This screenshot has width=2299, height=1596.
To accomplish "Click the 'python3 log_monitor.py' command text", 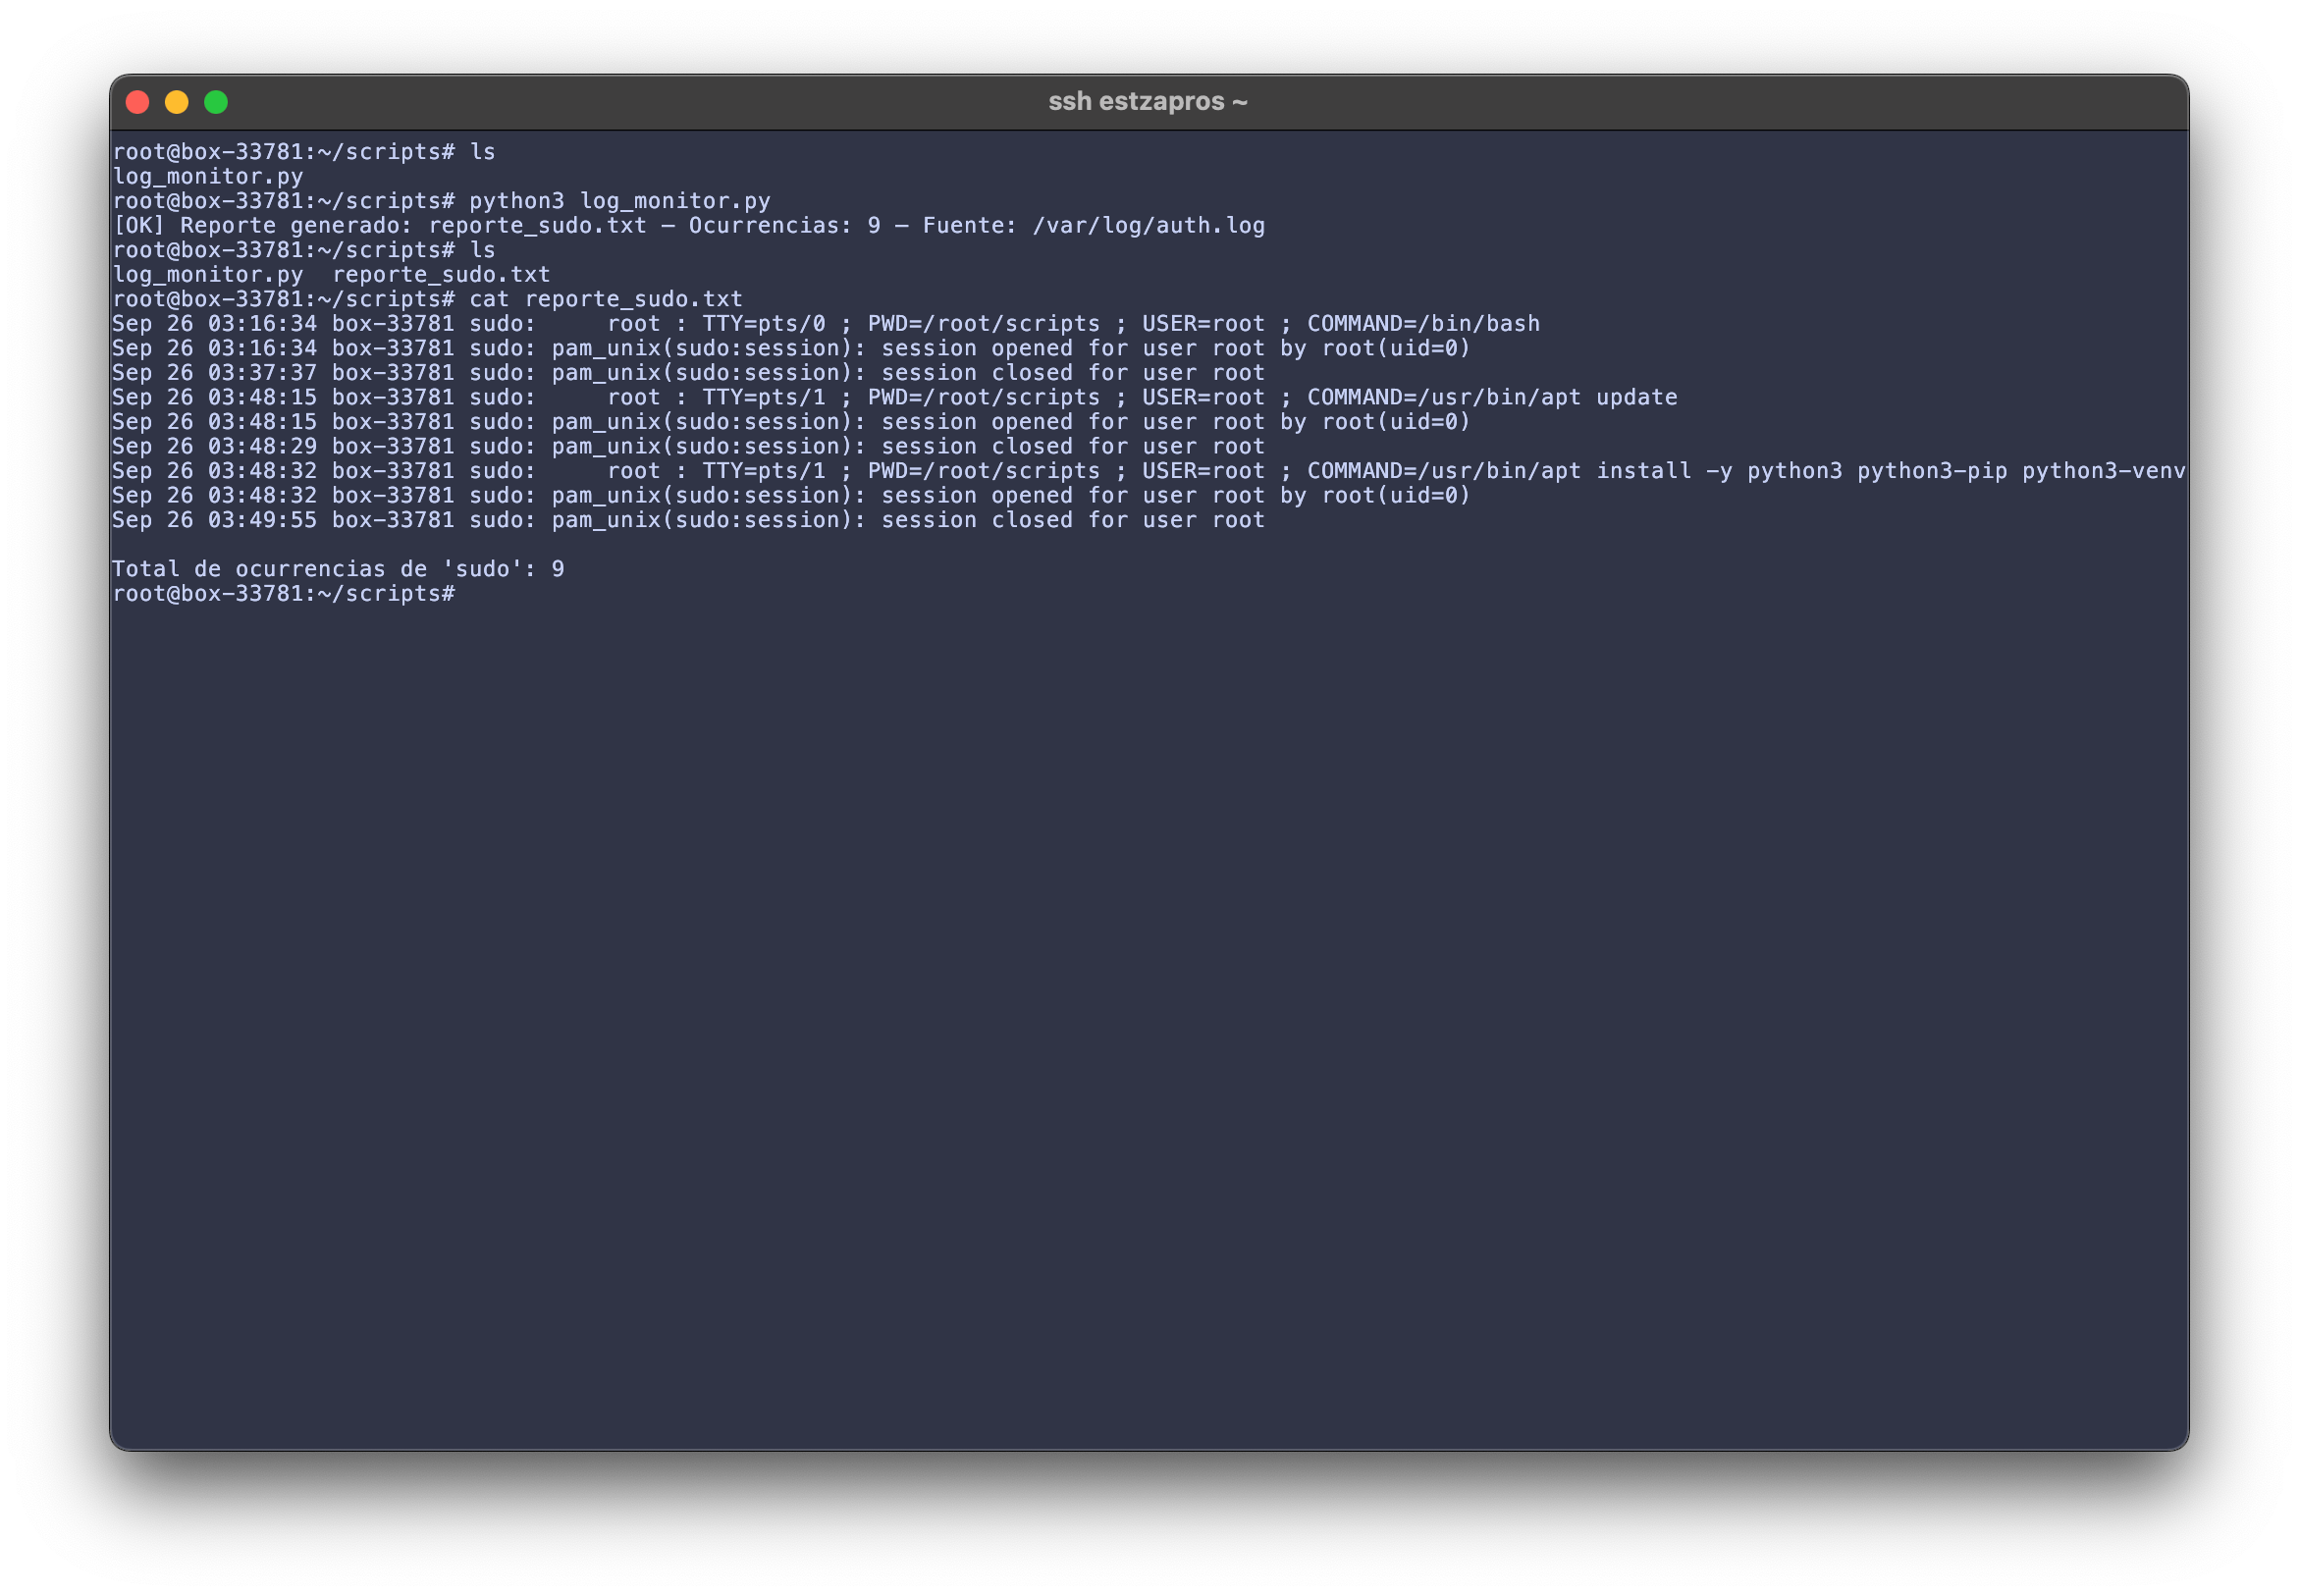I will click(x=619, y=201).
